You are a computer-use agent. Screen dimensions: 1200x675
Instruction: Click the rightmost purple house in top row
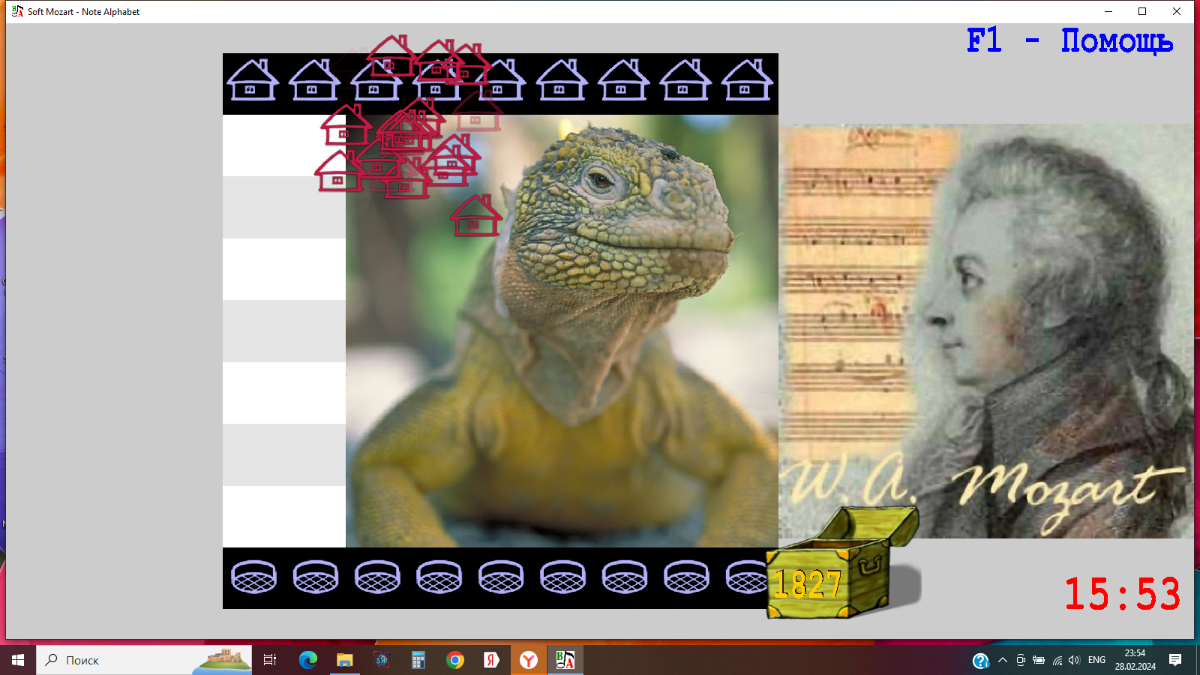point(747,80)
